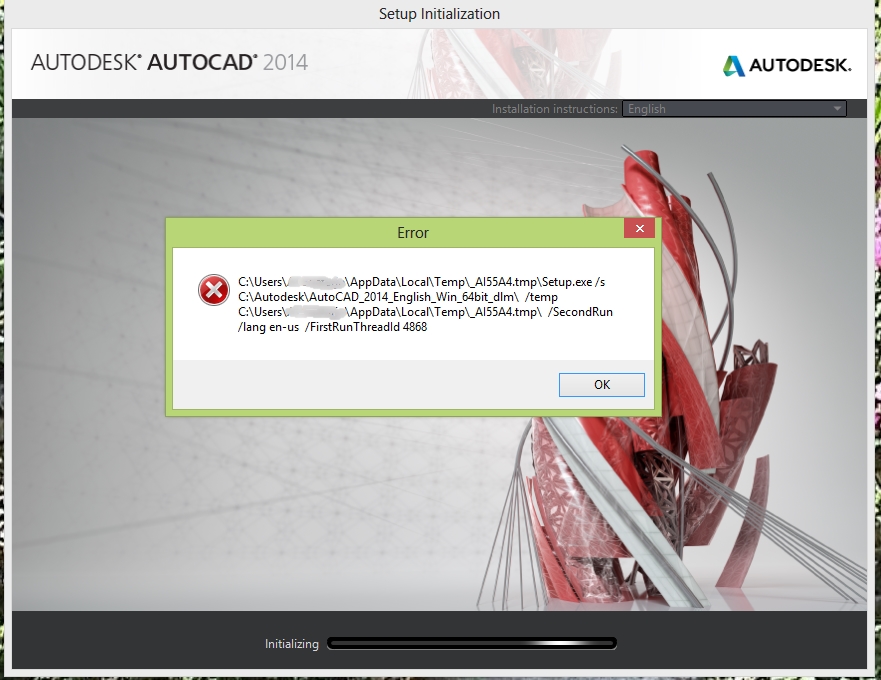
Task: Click the AUTODESK wordmark at top right
Action: 801,66
